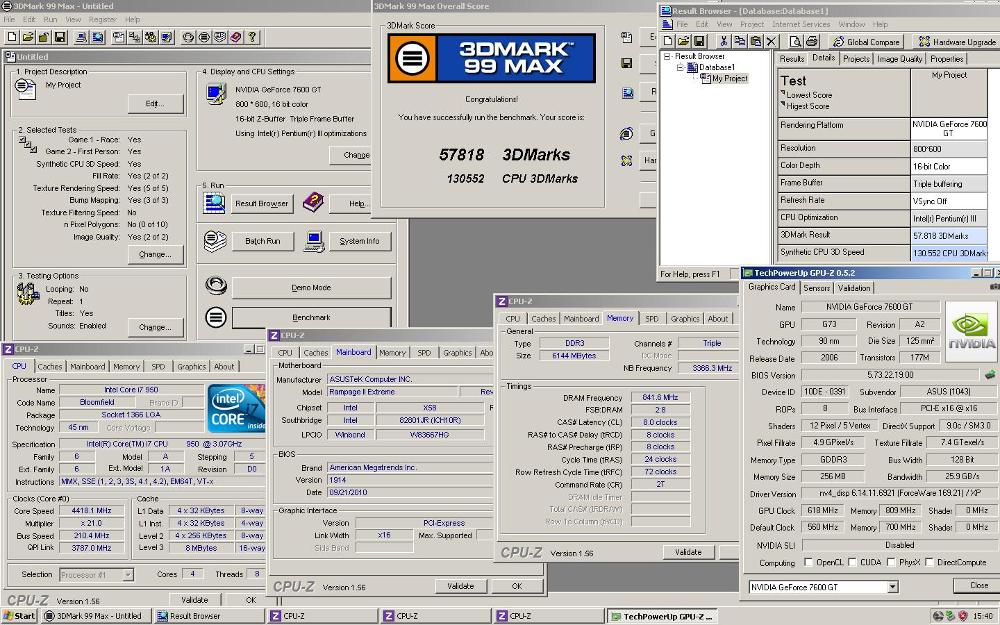Open the Processor #1 selection dropdown in CPU-Z
1000x625 pixels.
pos(128,575)
